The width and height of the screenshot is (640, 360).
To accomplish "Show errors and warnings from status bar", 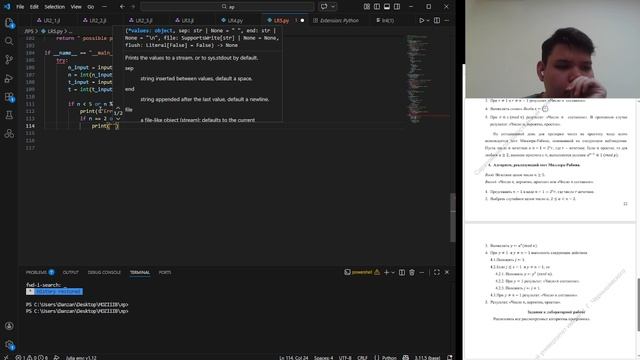I will coord(32,358).
